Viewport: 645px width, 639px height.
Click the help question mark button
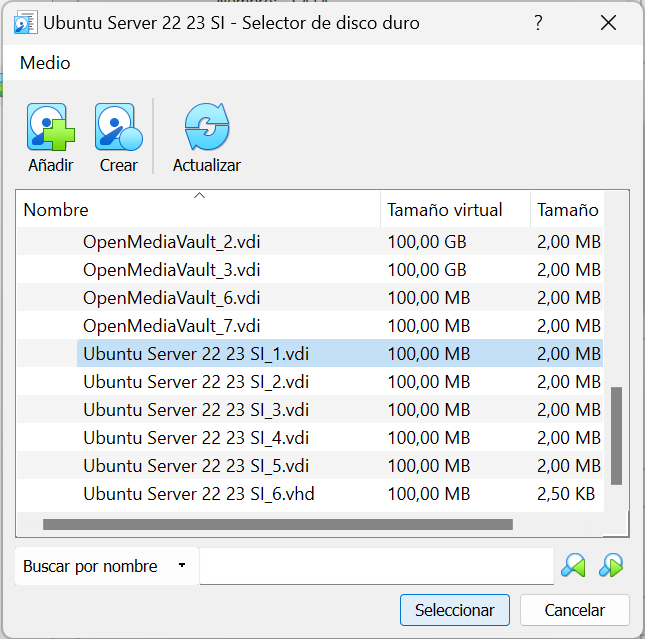pyautogui.click(x=538, y=23)
